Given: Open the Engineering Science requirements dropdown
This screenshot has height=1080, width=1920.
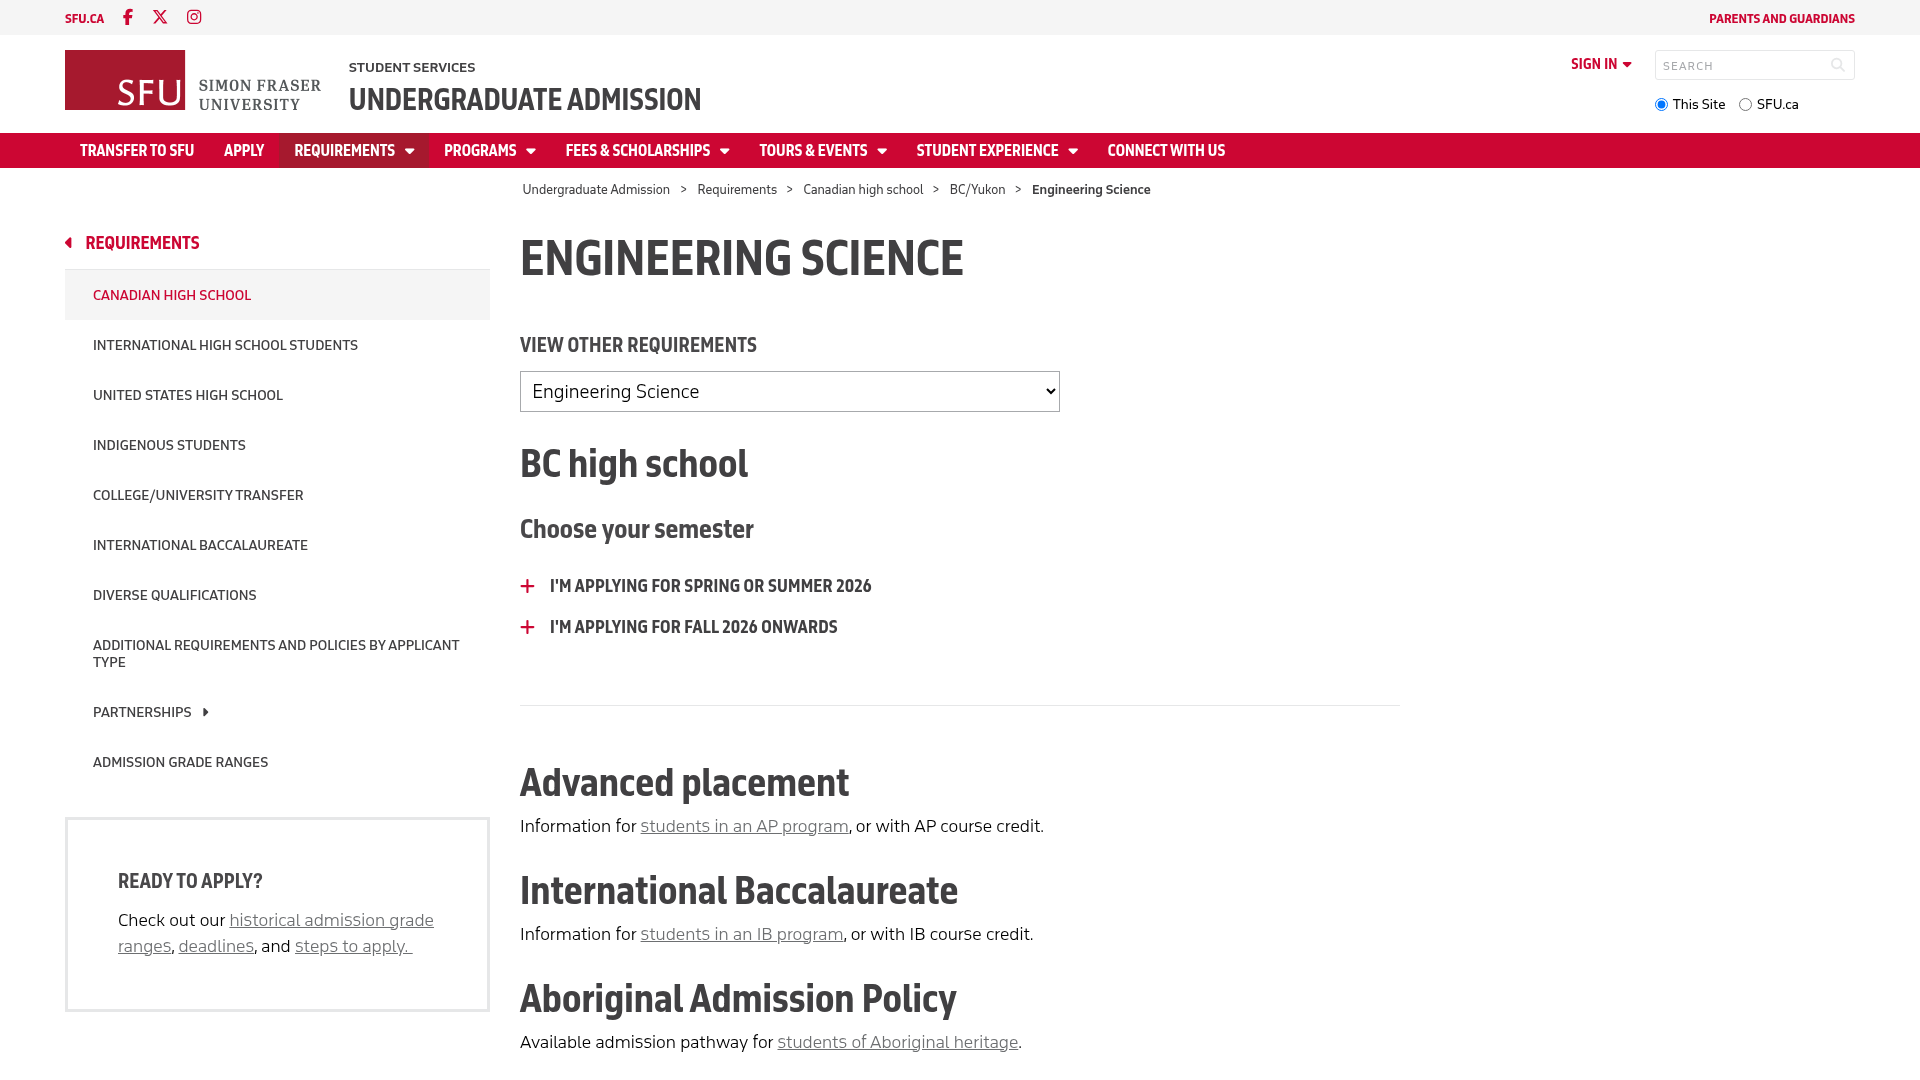Looking at the screenshot, I should coord(790,392).
